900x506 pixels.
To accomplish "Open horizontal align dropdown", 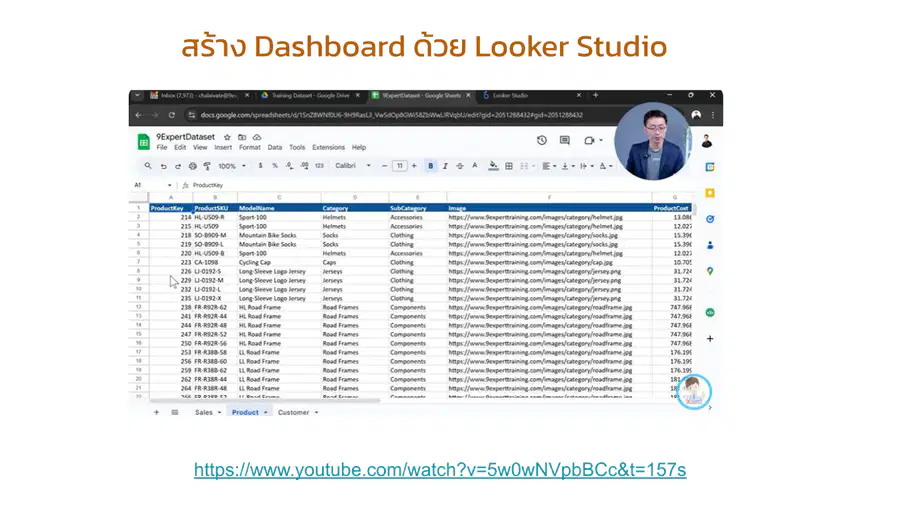I will click(549, 166).
